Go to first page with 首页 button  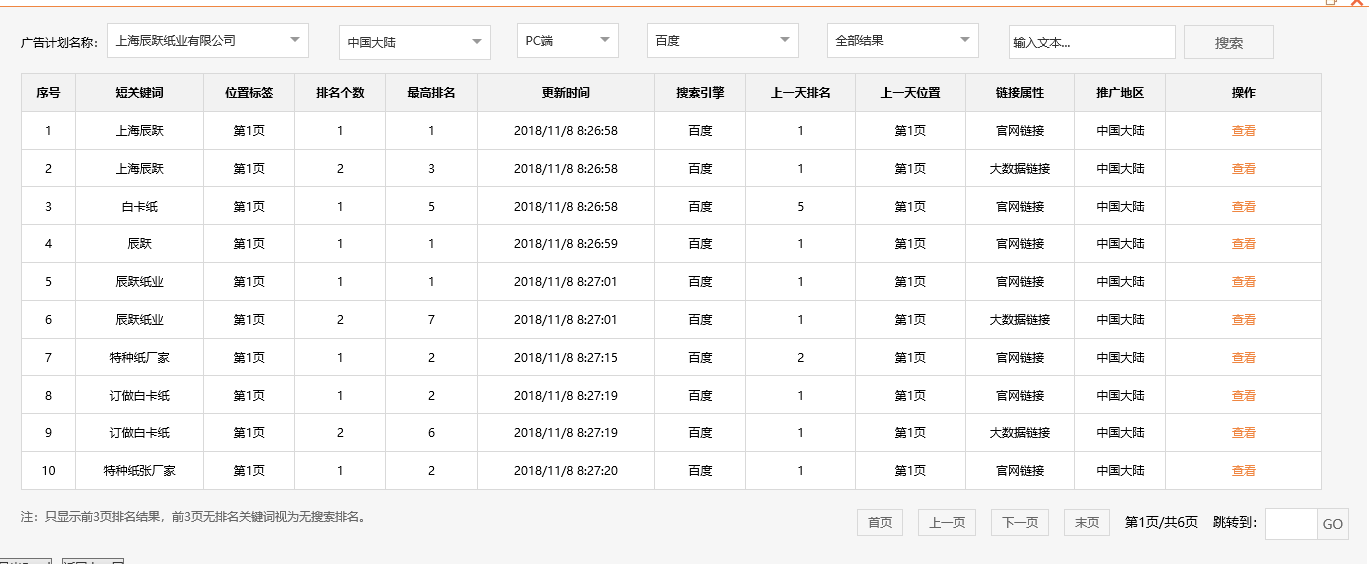(880, 522)
